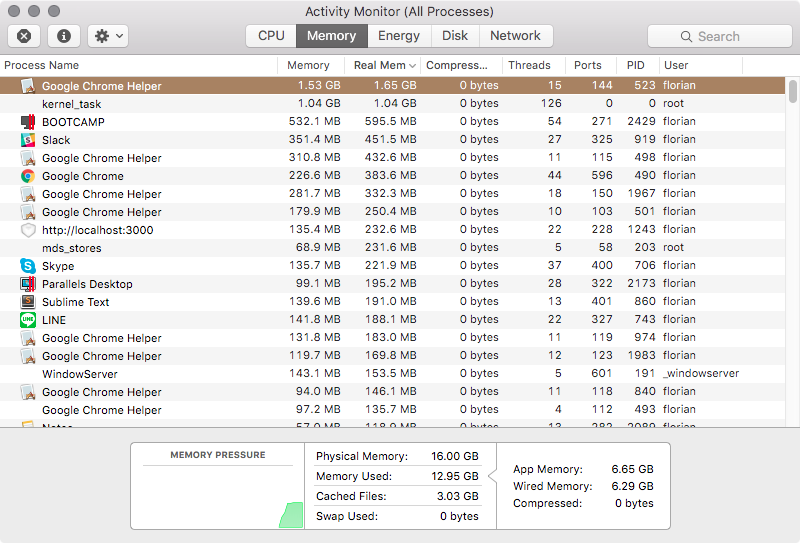Click the process list vertical scrollbar
The height and width of the screenshot is (543, 800).
coord(793,92)
